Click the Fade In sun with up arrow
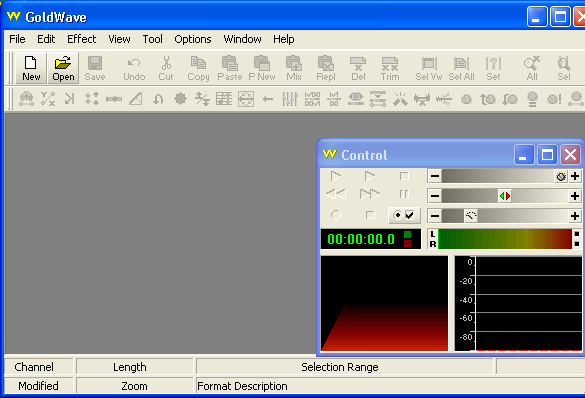Image resolution: width=585 pixels, height=398 pixels. 488,99
